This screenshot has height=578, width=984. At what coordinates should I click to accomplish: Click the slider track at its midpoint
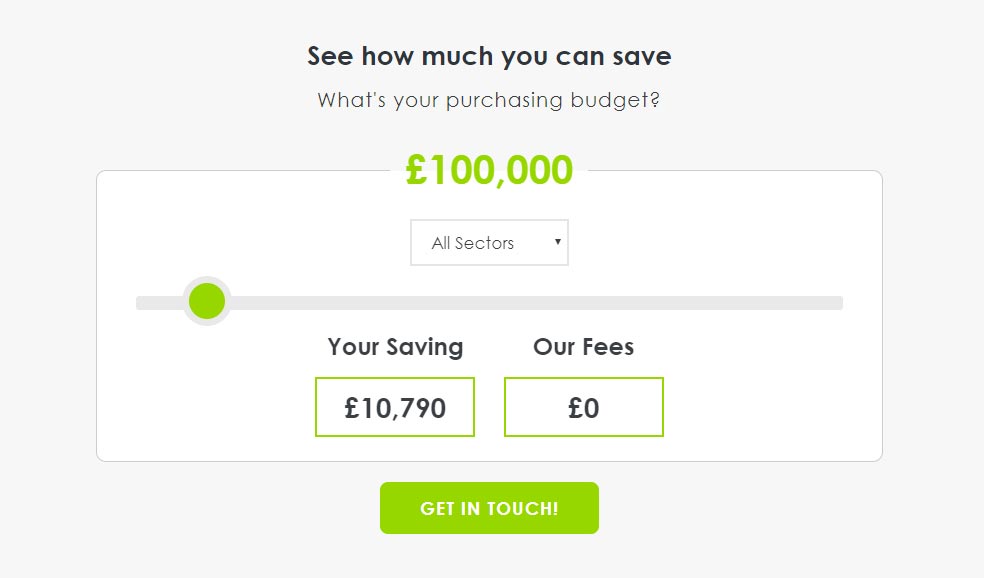(489, 303)
